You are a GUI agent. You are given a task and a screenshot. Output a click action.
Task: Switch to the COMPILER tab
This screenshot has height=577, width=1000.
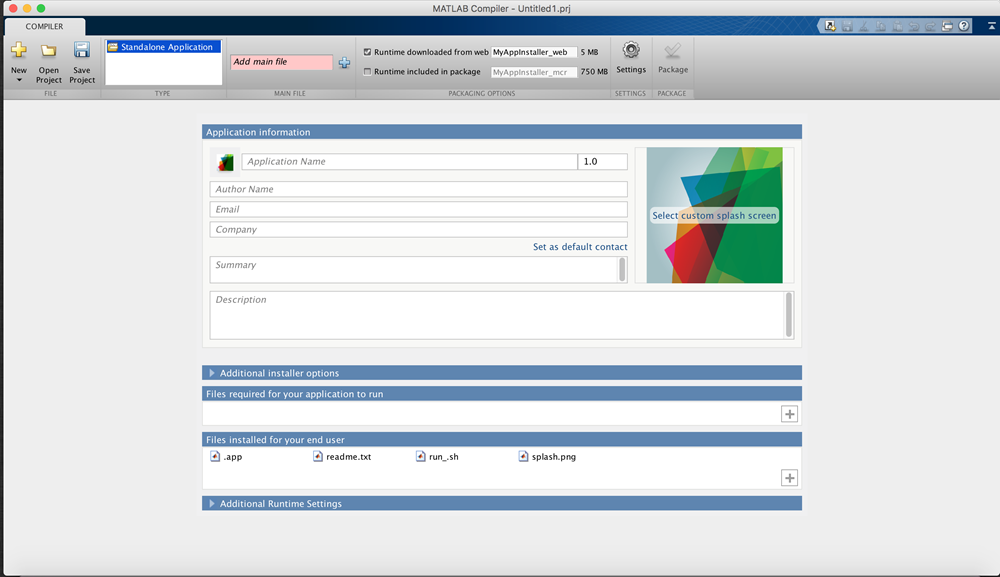(45, 26)
